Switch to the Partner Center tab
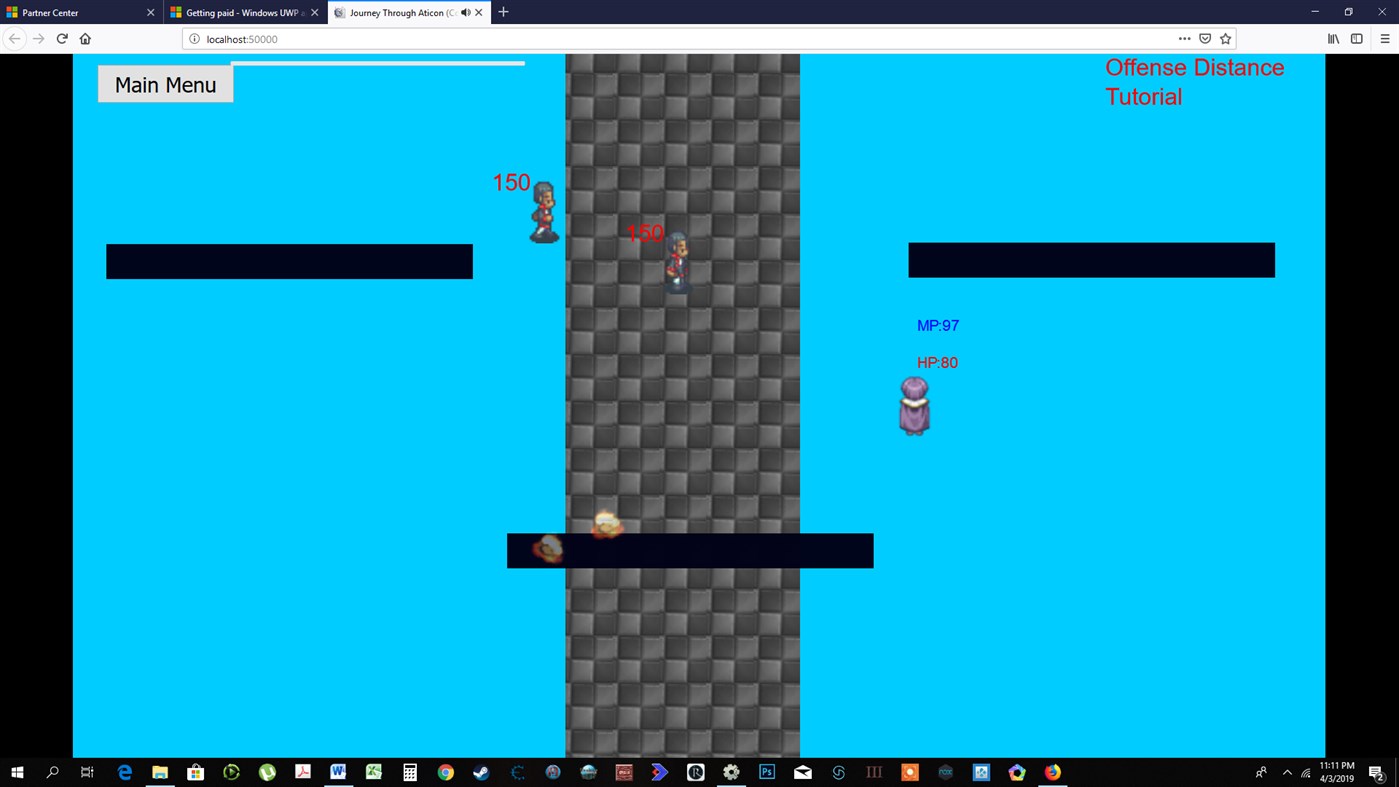The image size is (1399, 787). coord(60,12)
